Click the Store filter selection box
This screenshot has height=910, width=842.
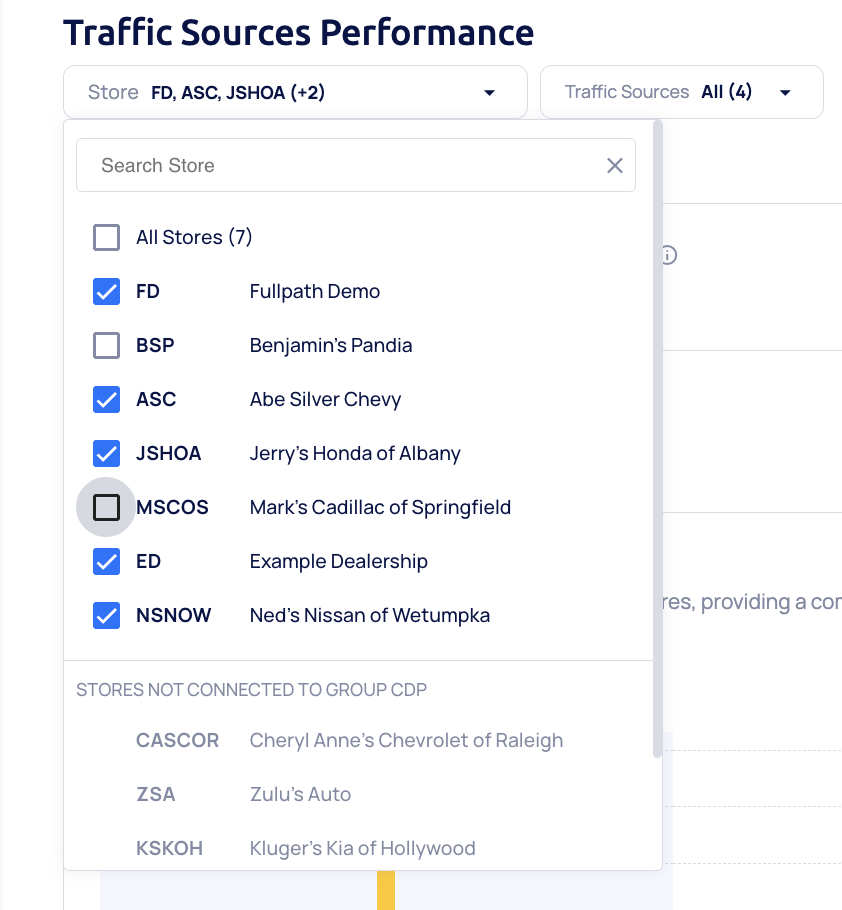coord(294,93)
